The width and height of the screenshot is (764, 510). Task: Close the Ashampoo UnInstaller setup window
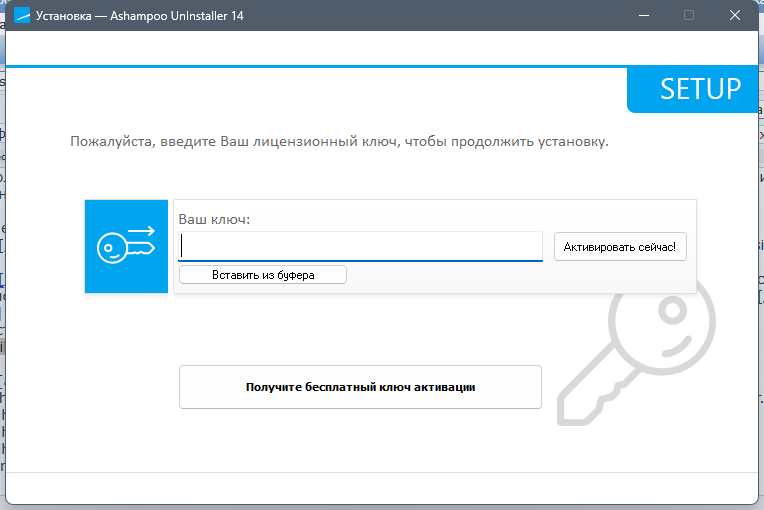pos(735,16)
